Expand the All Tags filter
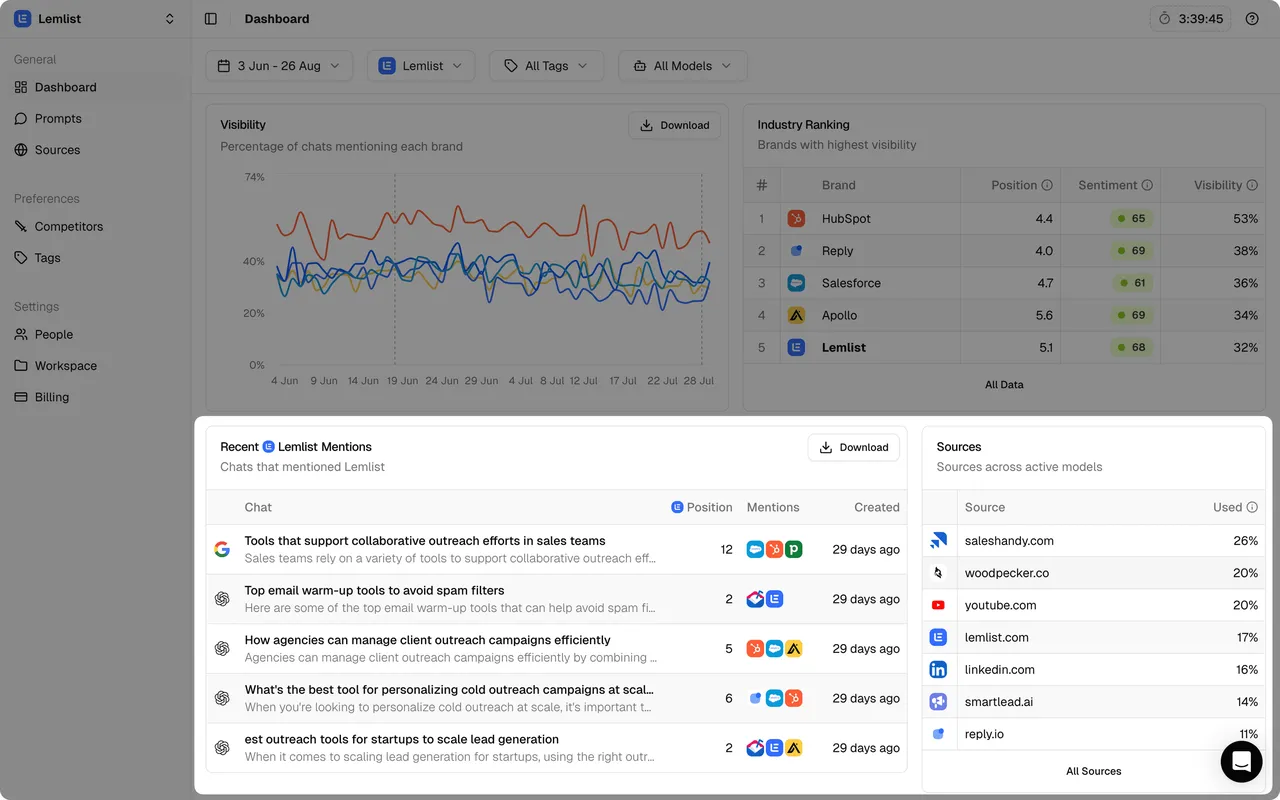The width and height of the screenshot is (1280, 800). [x=546, y=66]
